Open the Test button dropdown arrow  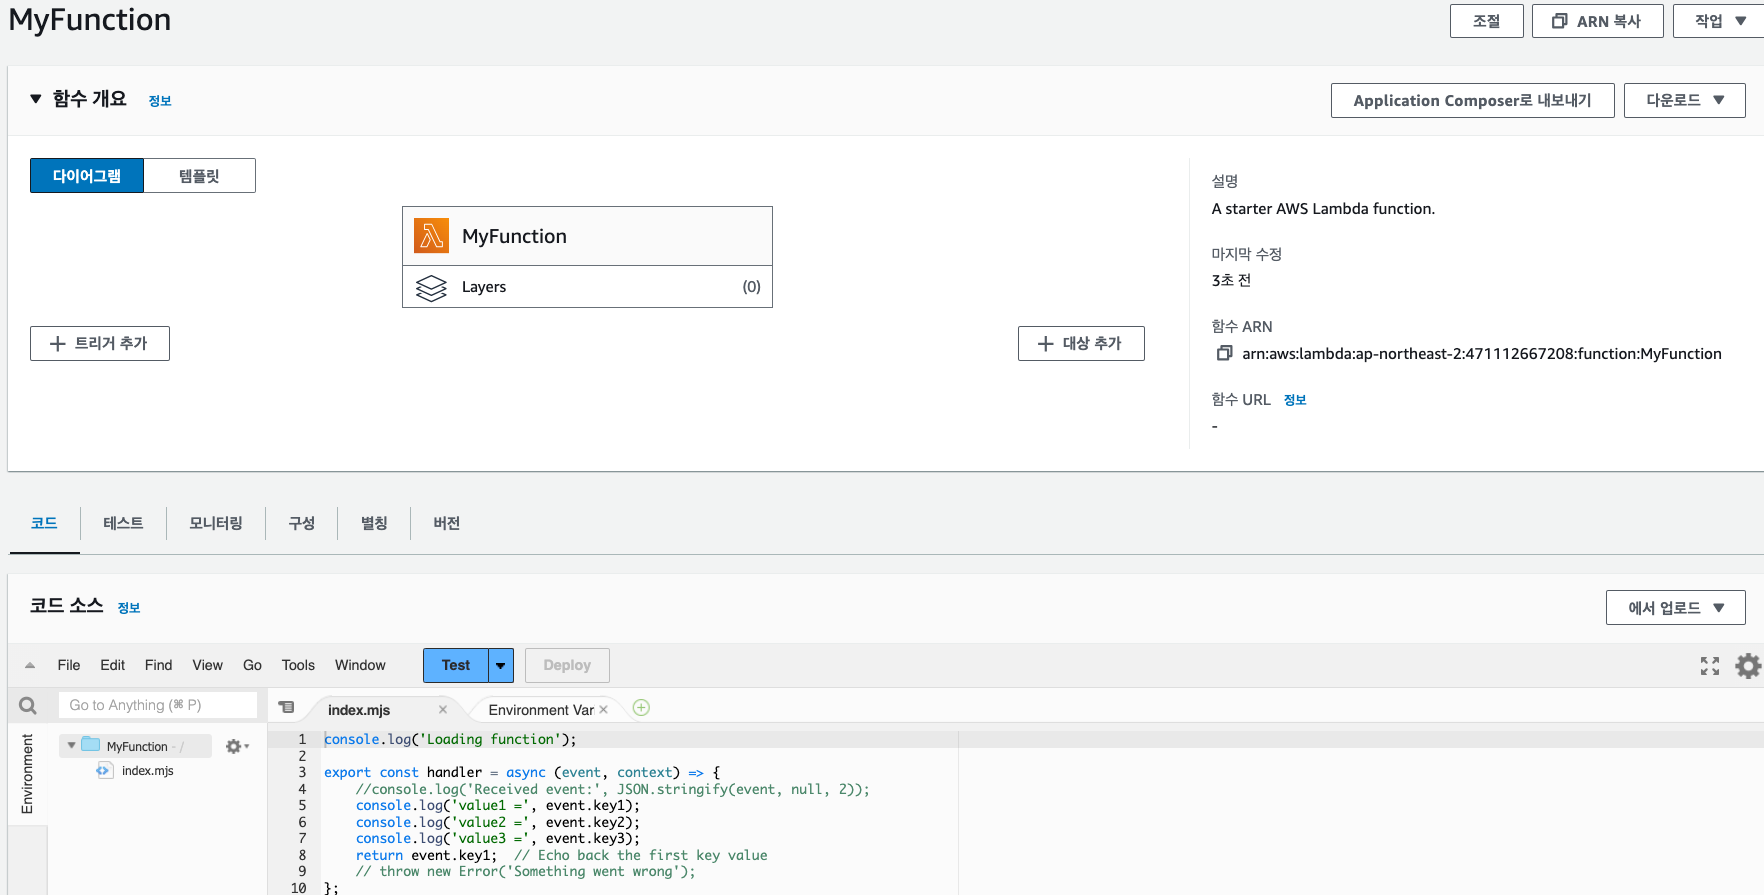(501, 665)
